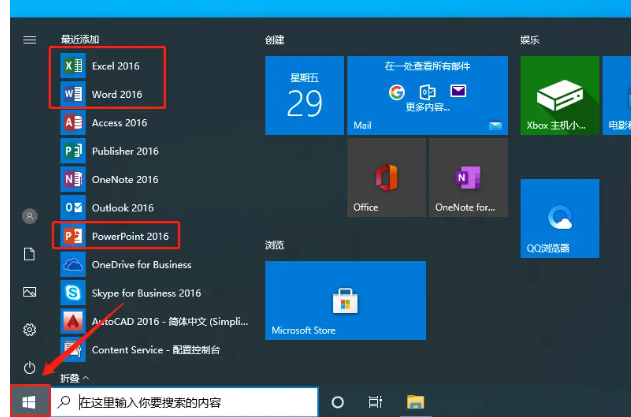Click the 创建 group header

pyautogui.click(x=275, y=40)
